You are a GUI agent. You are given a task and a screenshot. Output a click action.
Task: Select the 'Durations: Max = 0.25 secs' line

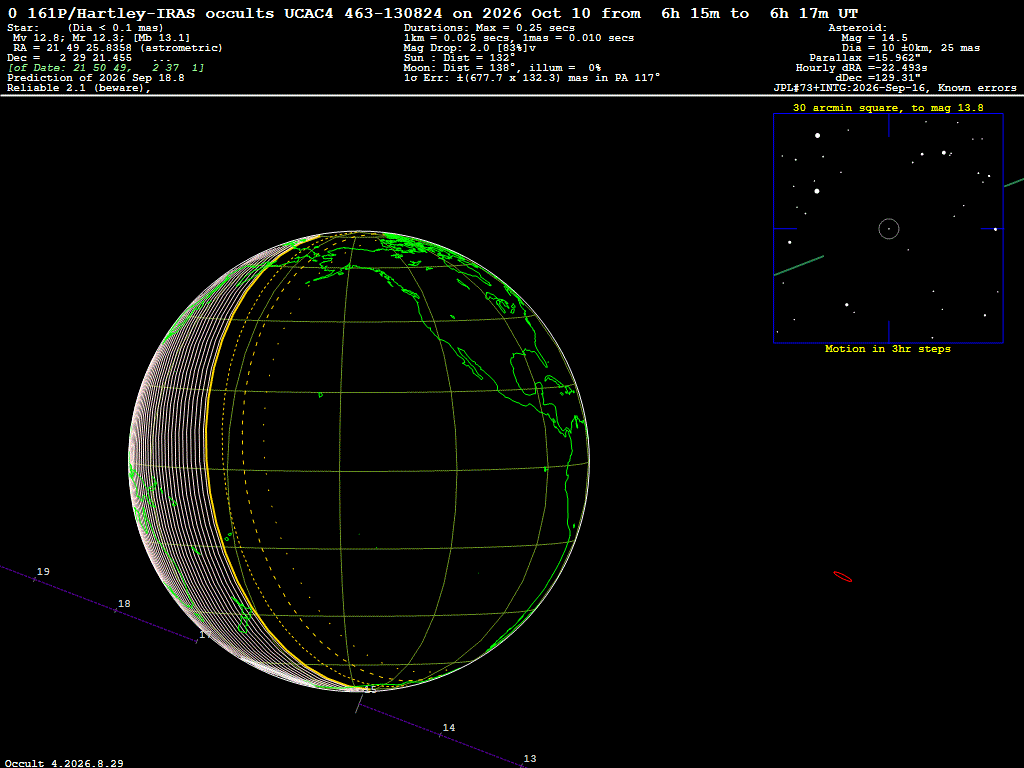click(489, 28)
